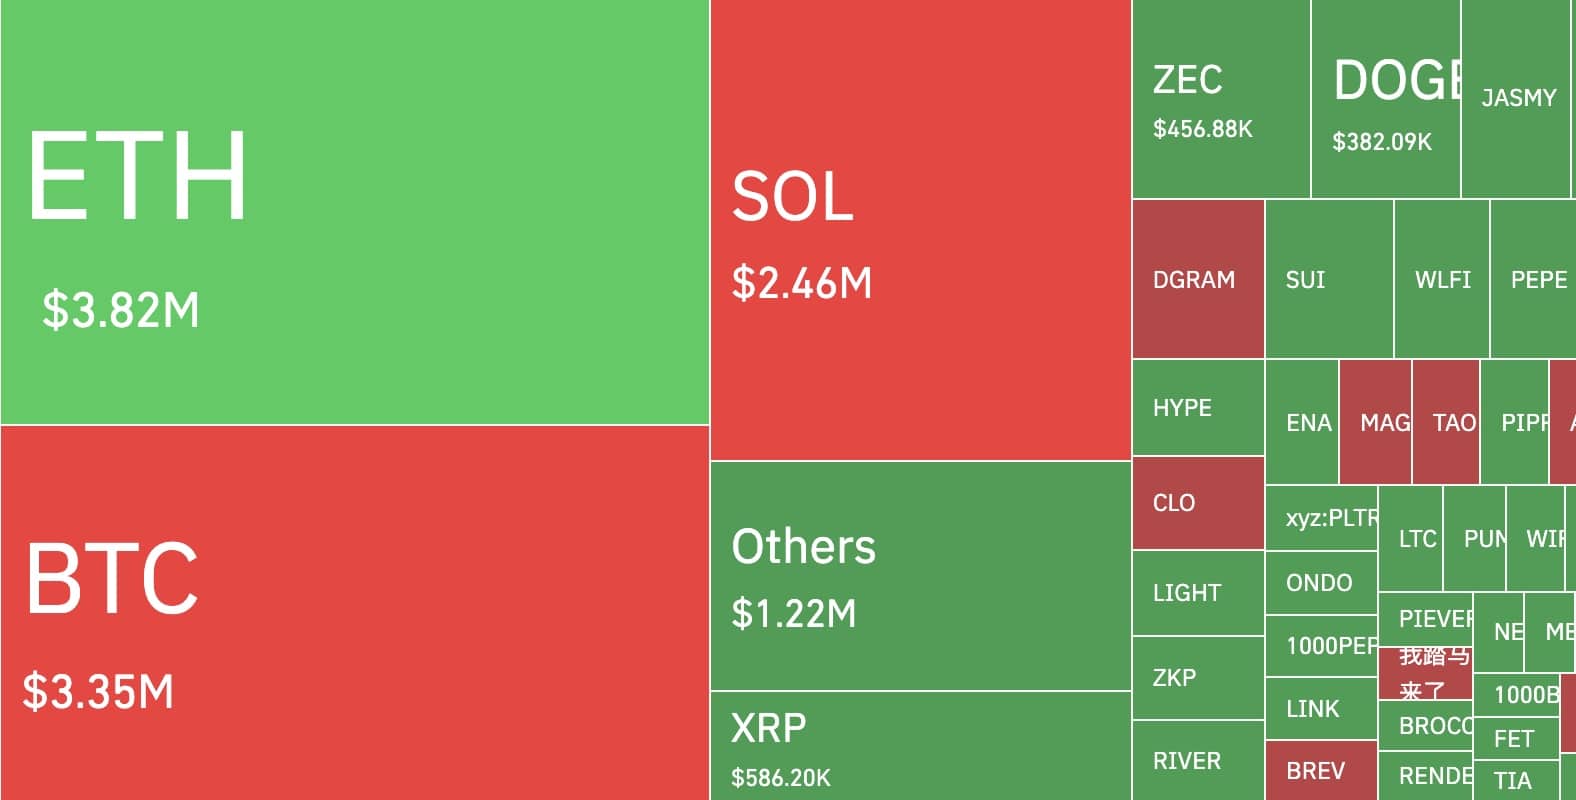
Task: Select the XRP $586.20K tile
Action: (x=920, y=746)
